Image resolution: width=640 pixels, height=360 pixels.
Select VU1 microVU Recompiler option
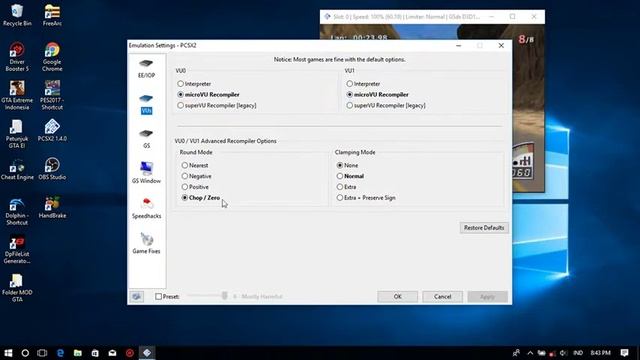click(x=378, y=94)
